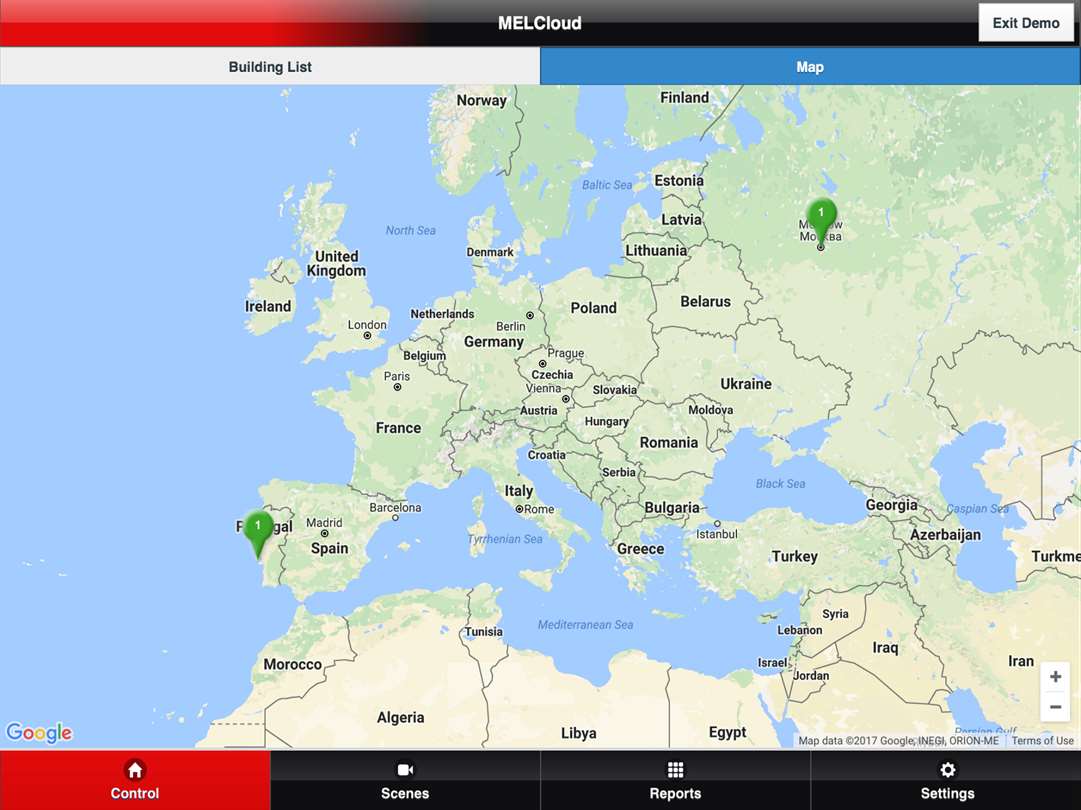
Task: Open the Terms of Use link
Action: point(1042,740)
